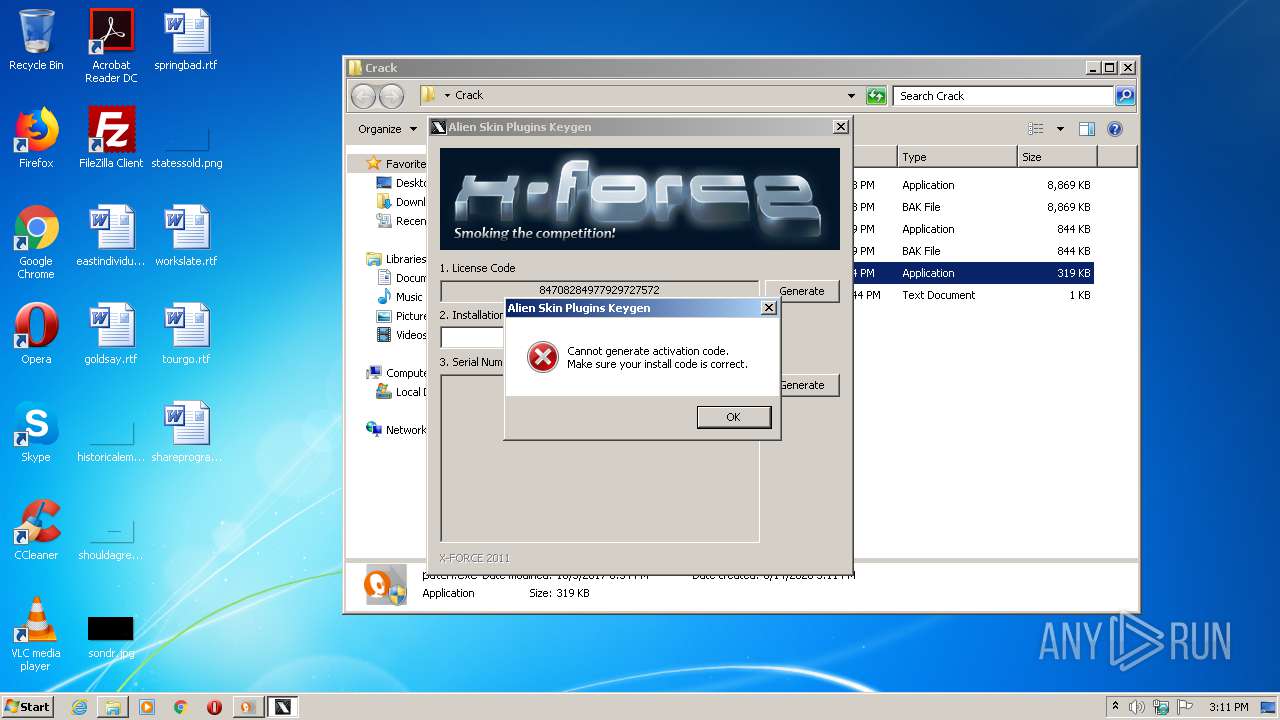Click the Search Crack field
This screenshot has height=720, width=1280.
[1003, 96]
